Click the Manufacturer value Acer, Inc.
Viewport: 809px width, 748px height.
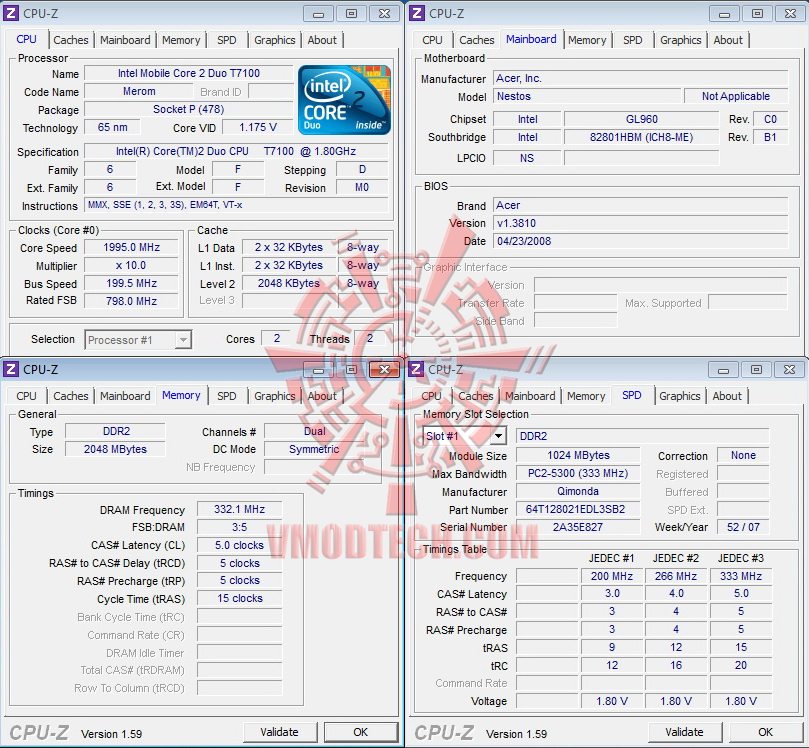[640, 78]
